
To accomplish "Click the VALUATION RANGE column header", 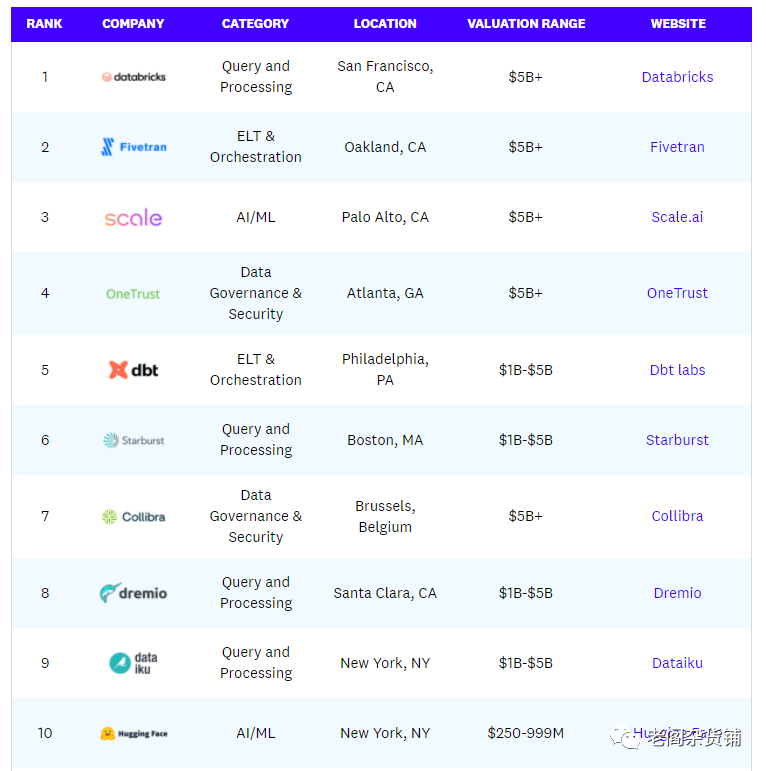I will pyautogui.click(x=526, y=24).
